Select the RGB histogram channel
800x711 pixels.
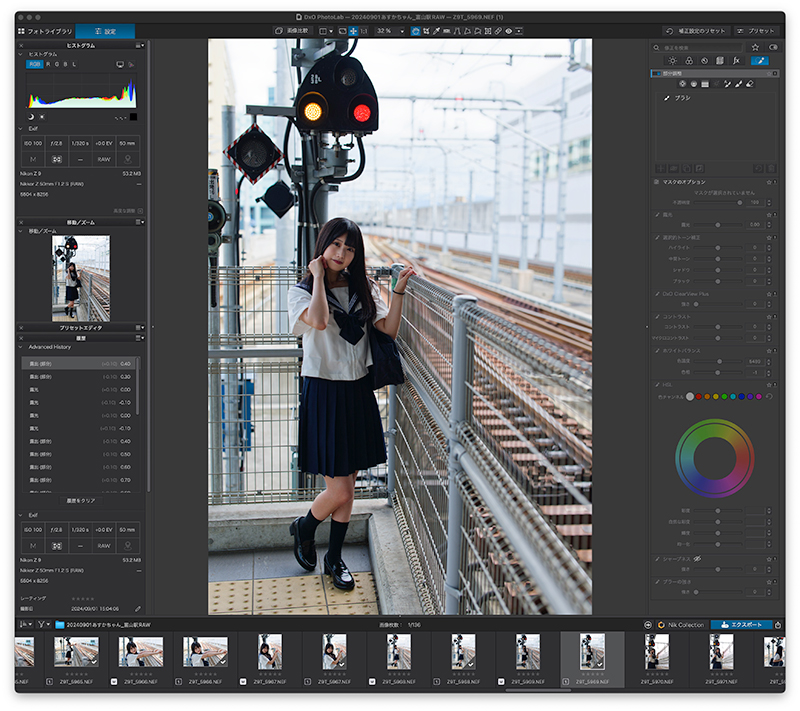35,64
